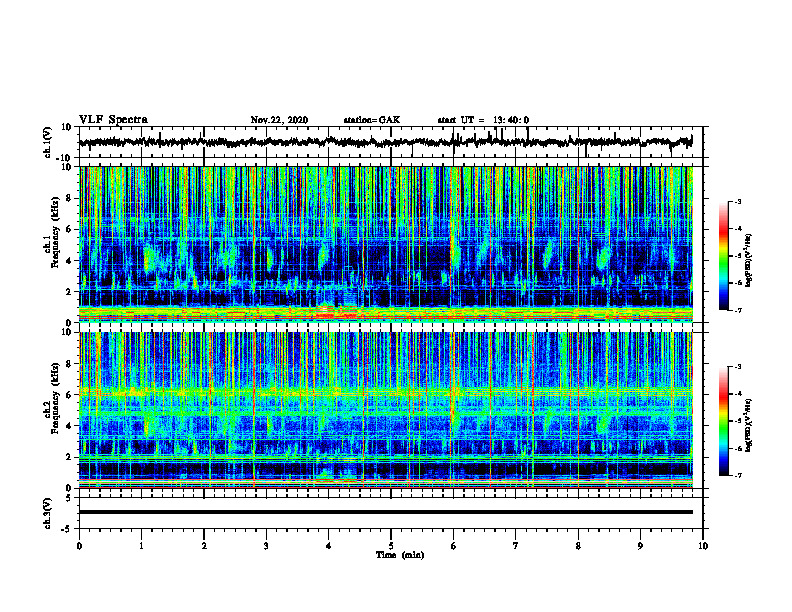Click the time axis tick label "7"

[x=516, y=546]
